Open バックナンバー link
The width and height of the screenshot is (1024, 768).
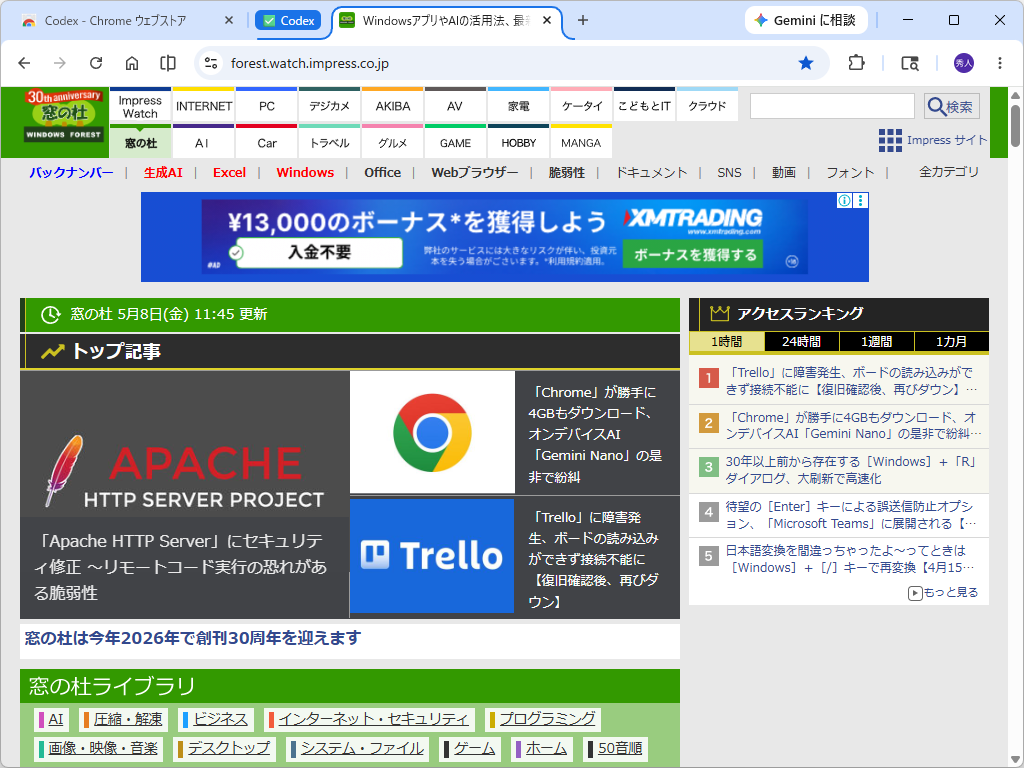71,172
